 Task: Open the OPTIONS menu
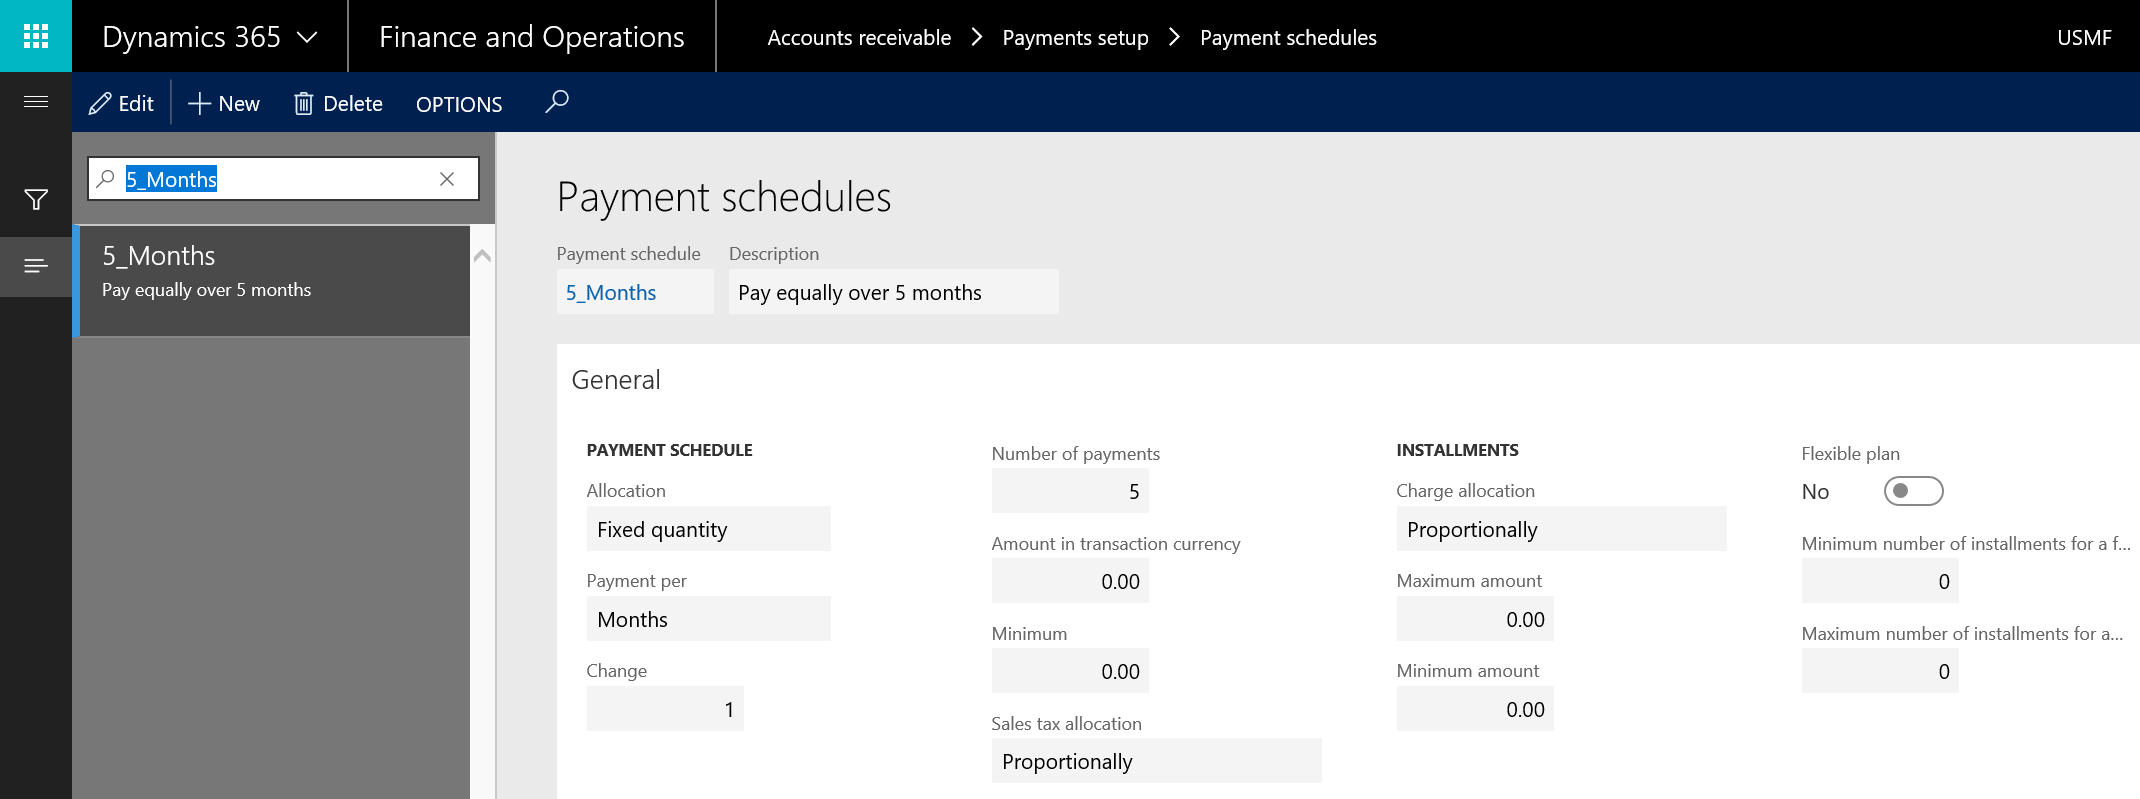(x=459, y=104)
